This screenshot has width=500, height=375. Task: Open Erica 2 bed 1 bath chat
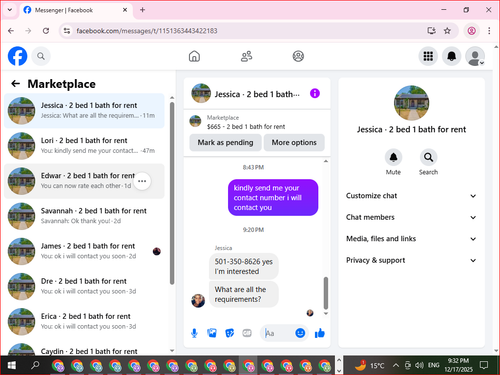click(x=84, y=322)
